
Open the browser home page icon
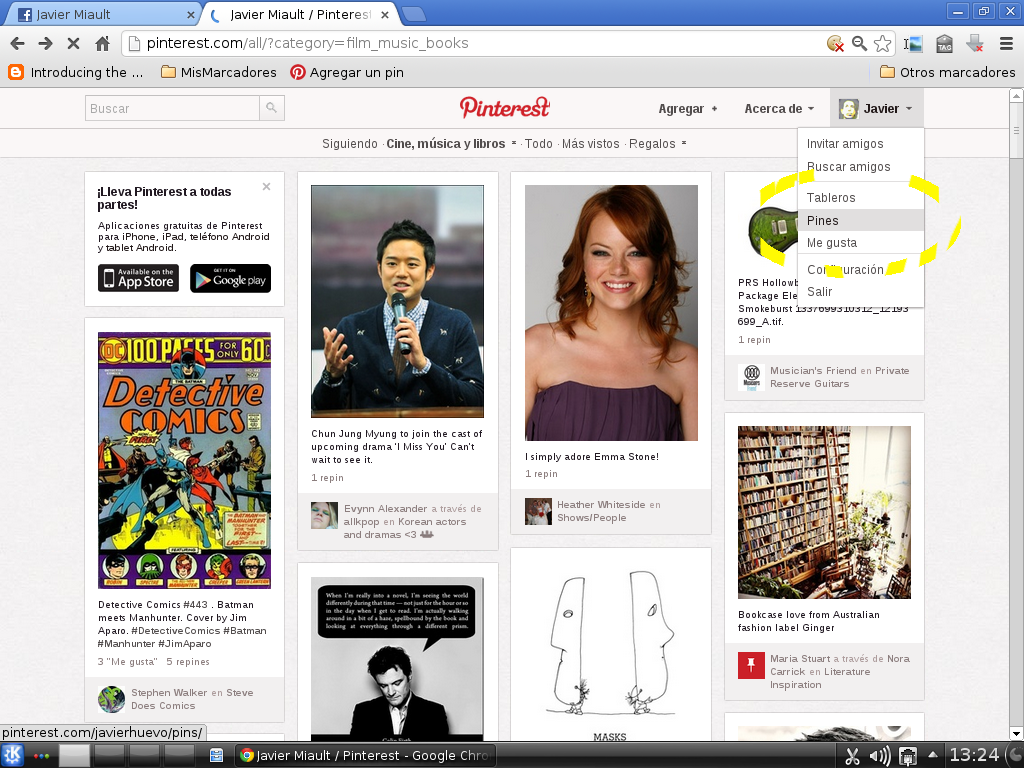[x=102, y=44]
